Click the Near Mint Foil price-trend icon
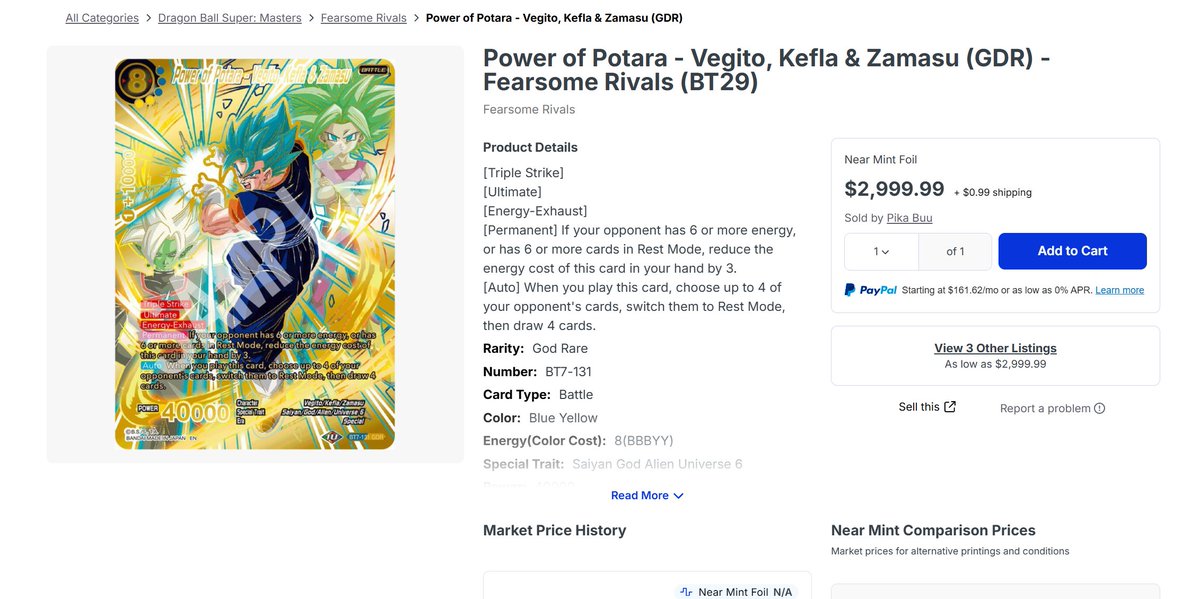Screen dimensions: 1200x599 (x=686, y=592)
